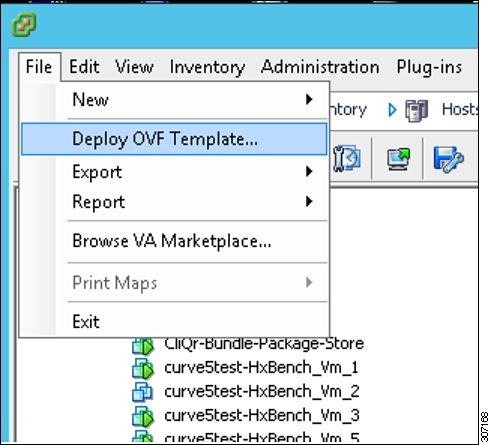The image size is (491, 445).
Task: Click the curve5test-HxBench_Vm_3 VM icon
Action: tap(143, 416)
